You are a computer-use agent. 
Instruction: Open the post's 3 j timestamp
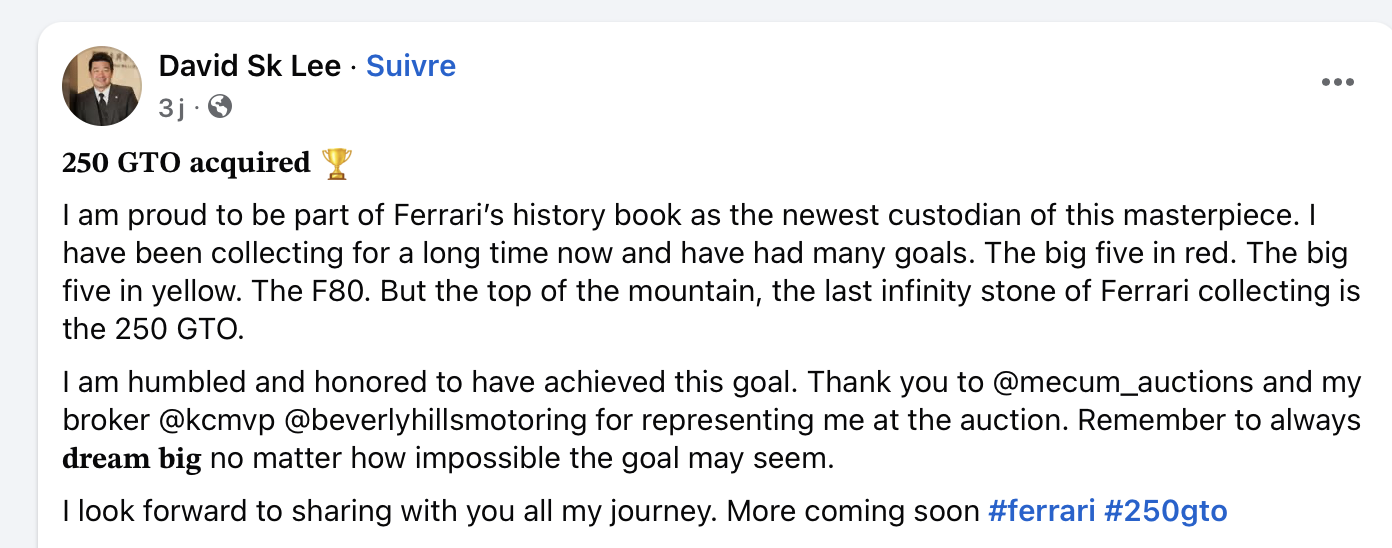coord(172,107)
